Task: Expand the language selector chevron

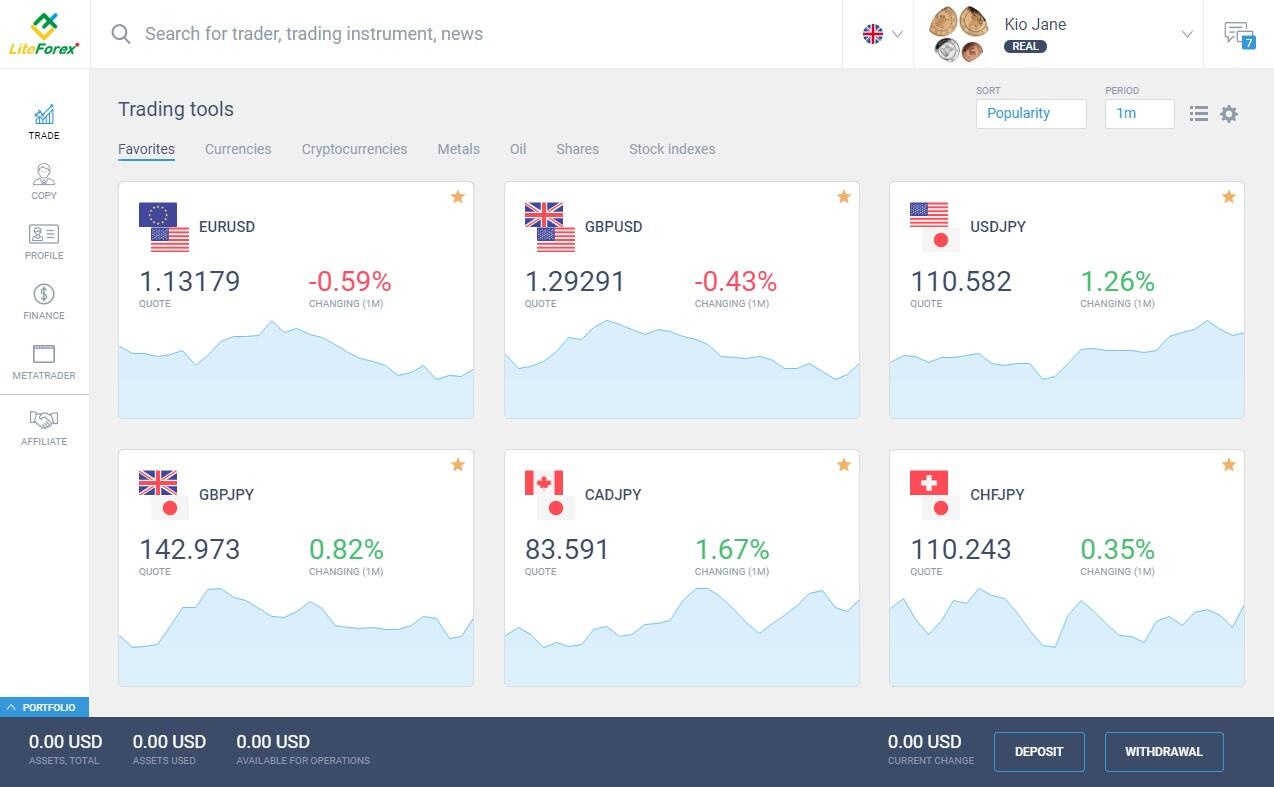Action: pos(897,34)
